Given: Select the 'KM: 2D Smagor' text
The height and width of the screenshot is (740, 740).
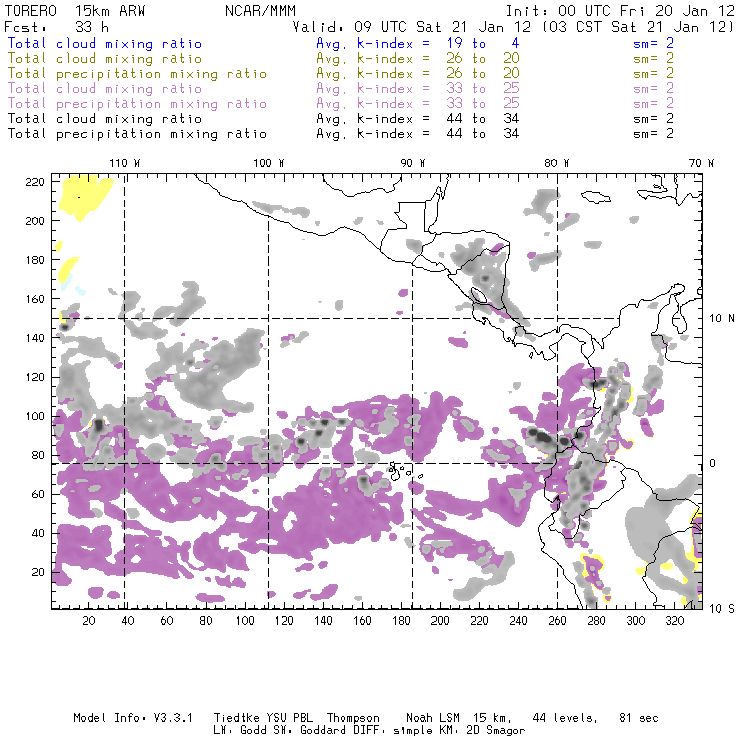Looking at the screenshot, I should tap(480, 731).
